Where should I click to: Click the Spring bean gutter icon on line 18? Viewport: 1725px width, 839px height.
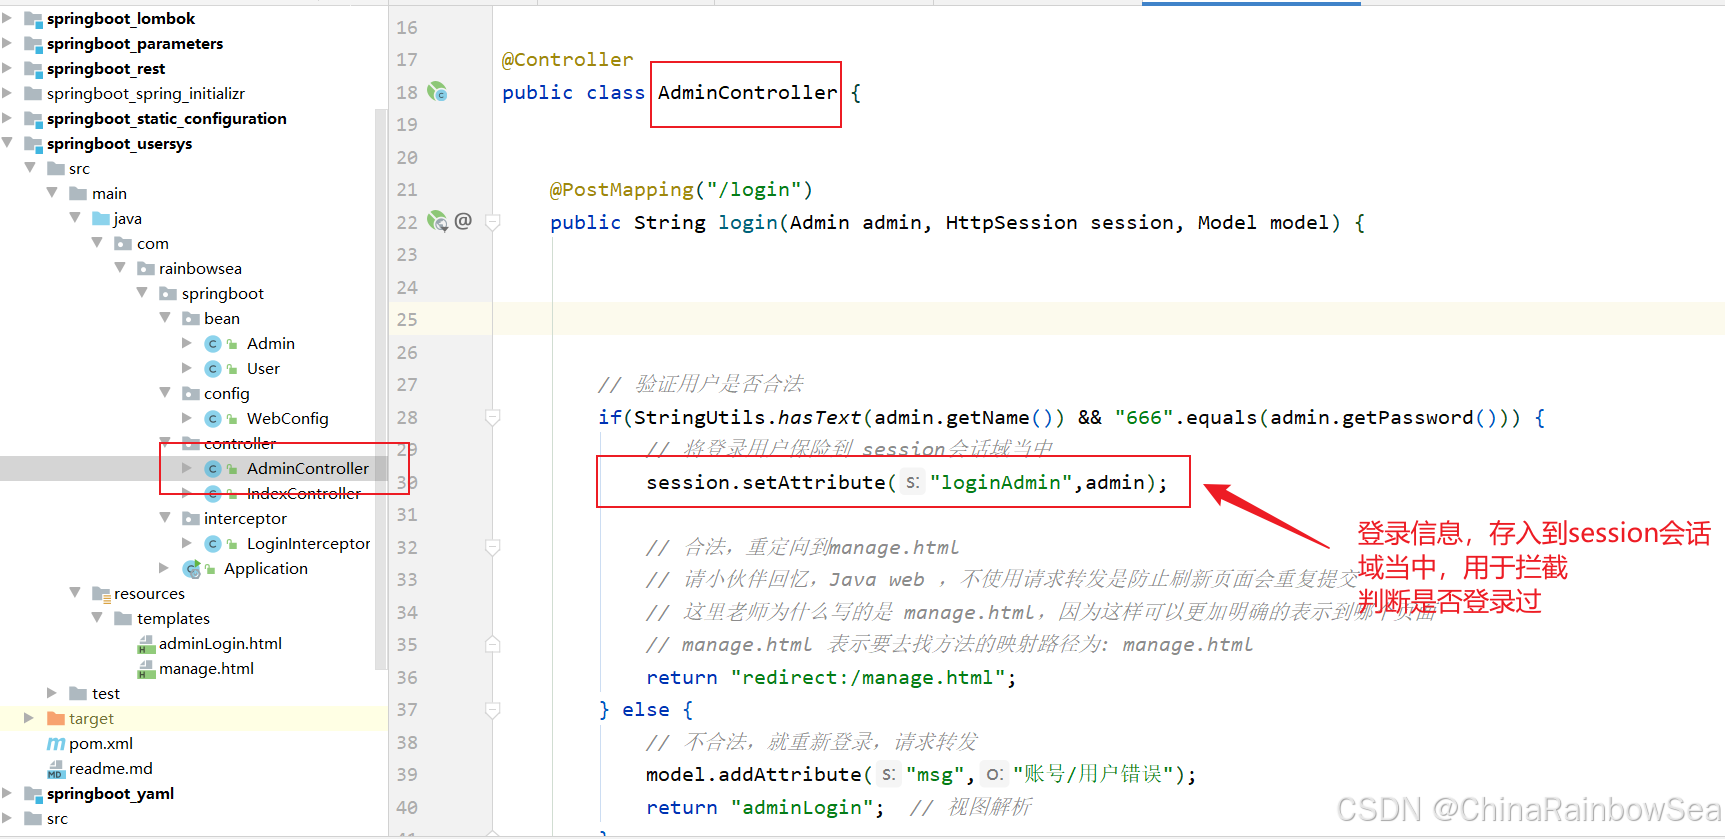pyautogui.click(x=437, y=92)
